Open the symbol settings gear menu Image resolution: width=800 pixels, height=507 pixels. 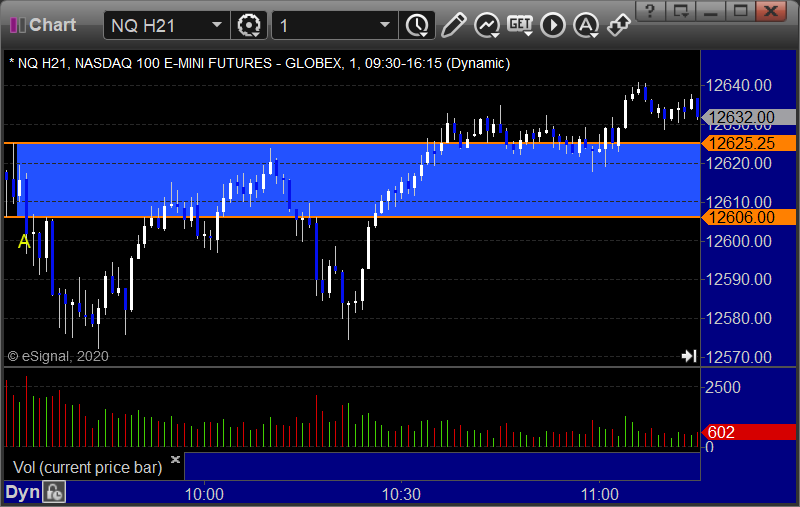click(249, 26)
